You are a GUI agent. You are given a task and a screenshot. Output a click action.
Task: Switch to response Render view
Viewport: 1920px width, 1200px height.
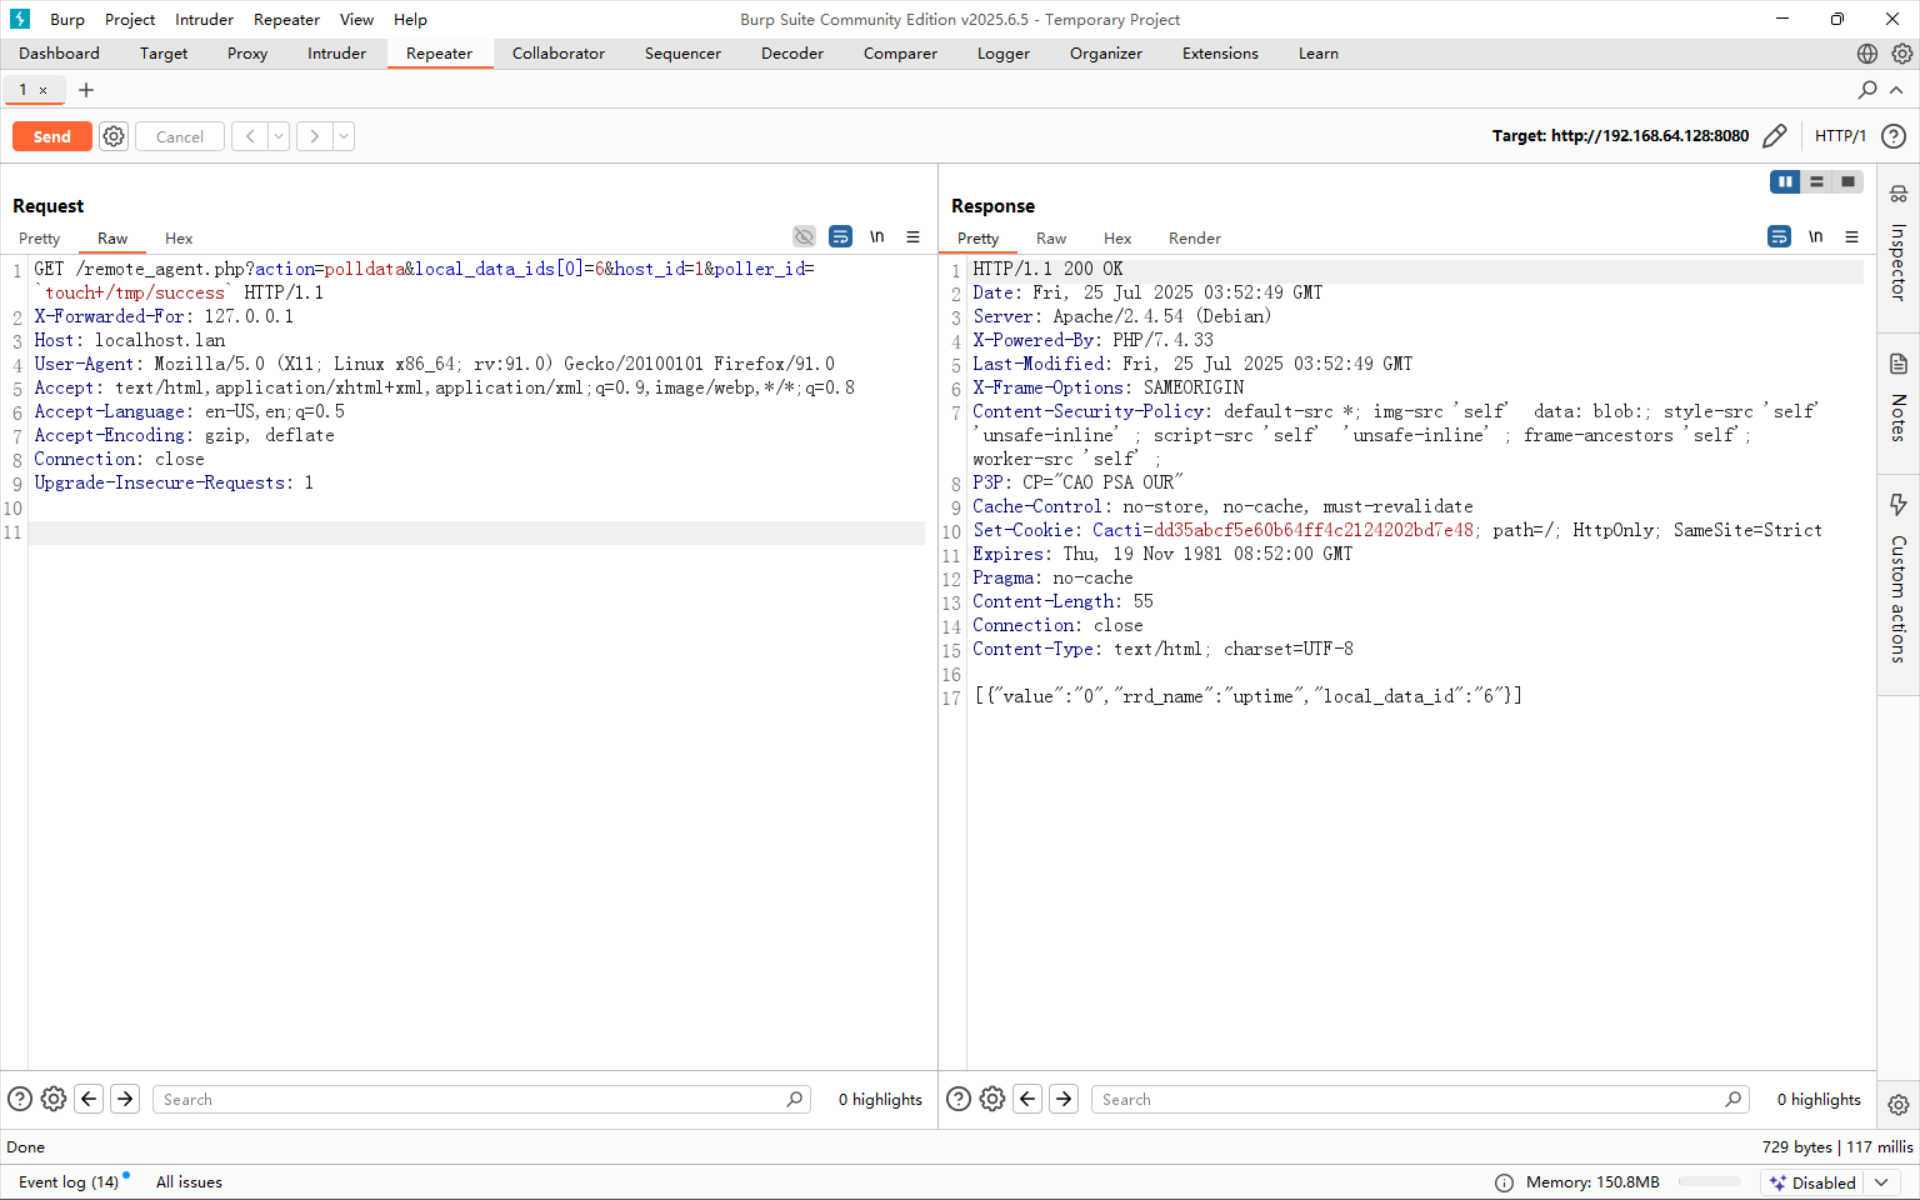coord(1195,238)
